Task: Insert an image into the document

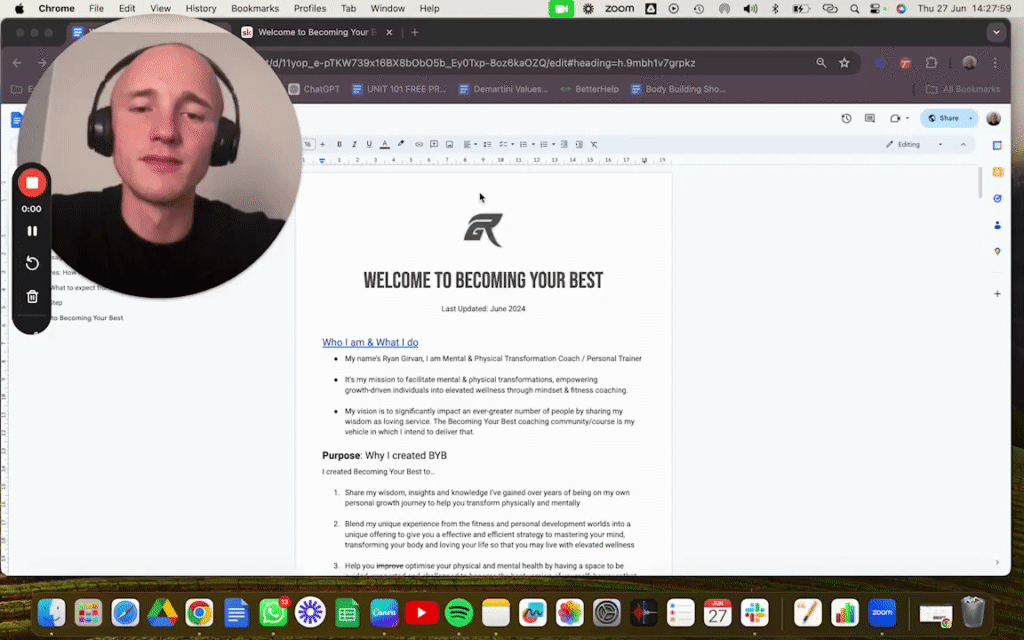Action: 450,144
